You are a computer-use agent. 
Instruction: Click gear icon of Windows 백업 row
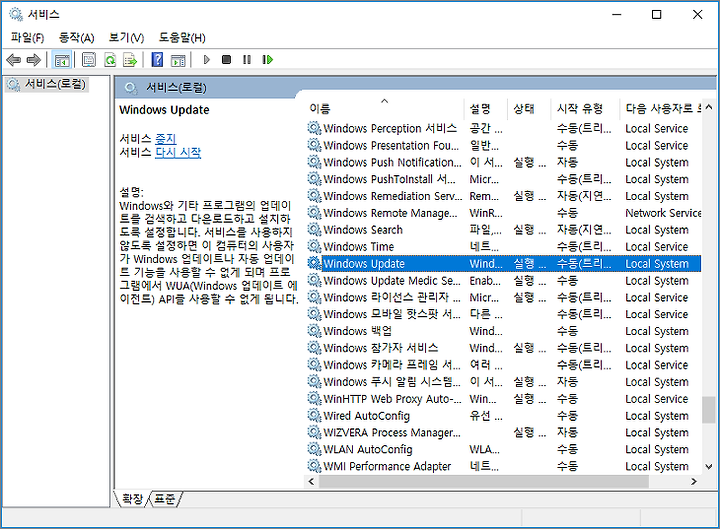tap(314, 331)
